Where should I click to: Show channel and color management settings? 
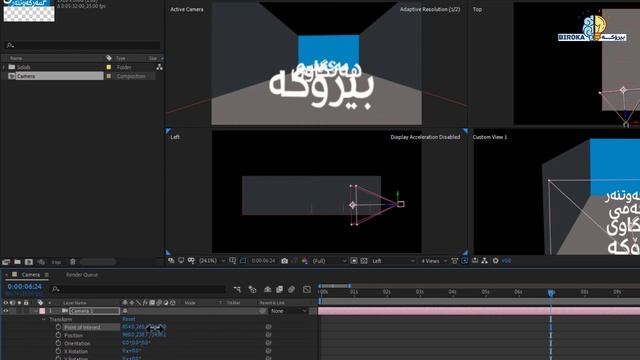pyautogui.click(x=304, y=260)
